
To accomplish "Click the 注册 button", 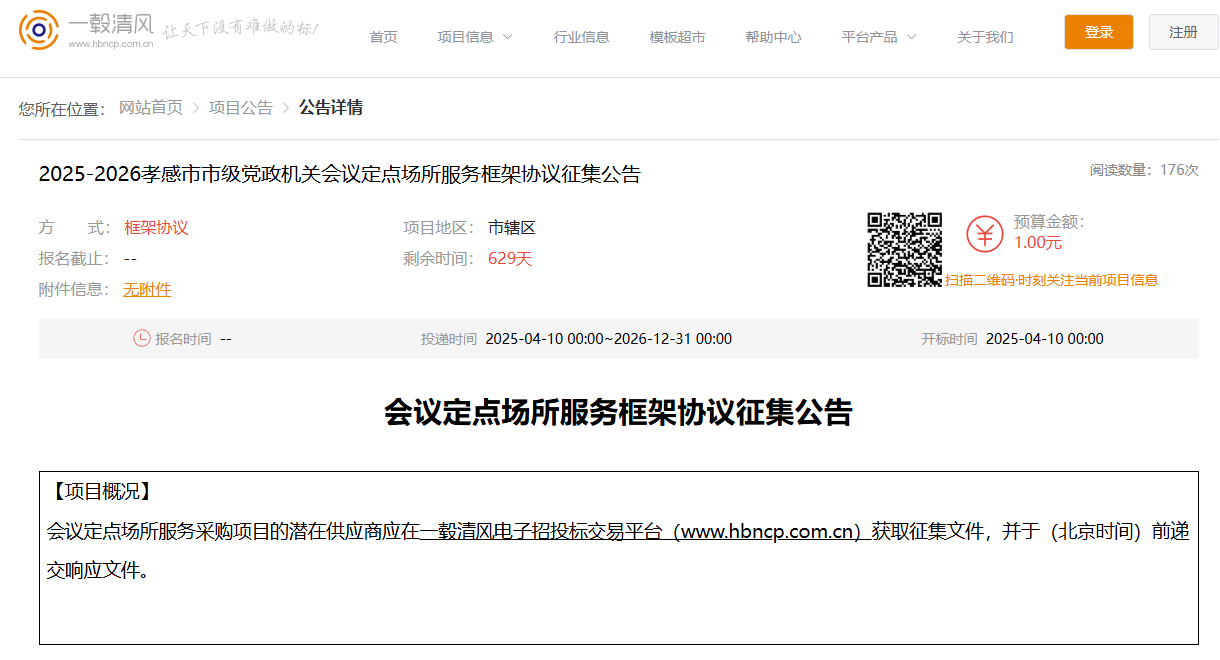I will [1183, 31].
